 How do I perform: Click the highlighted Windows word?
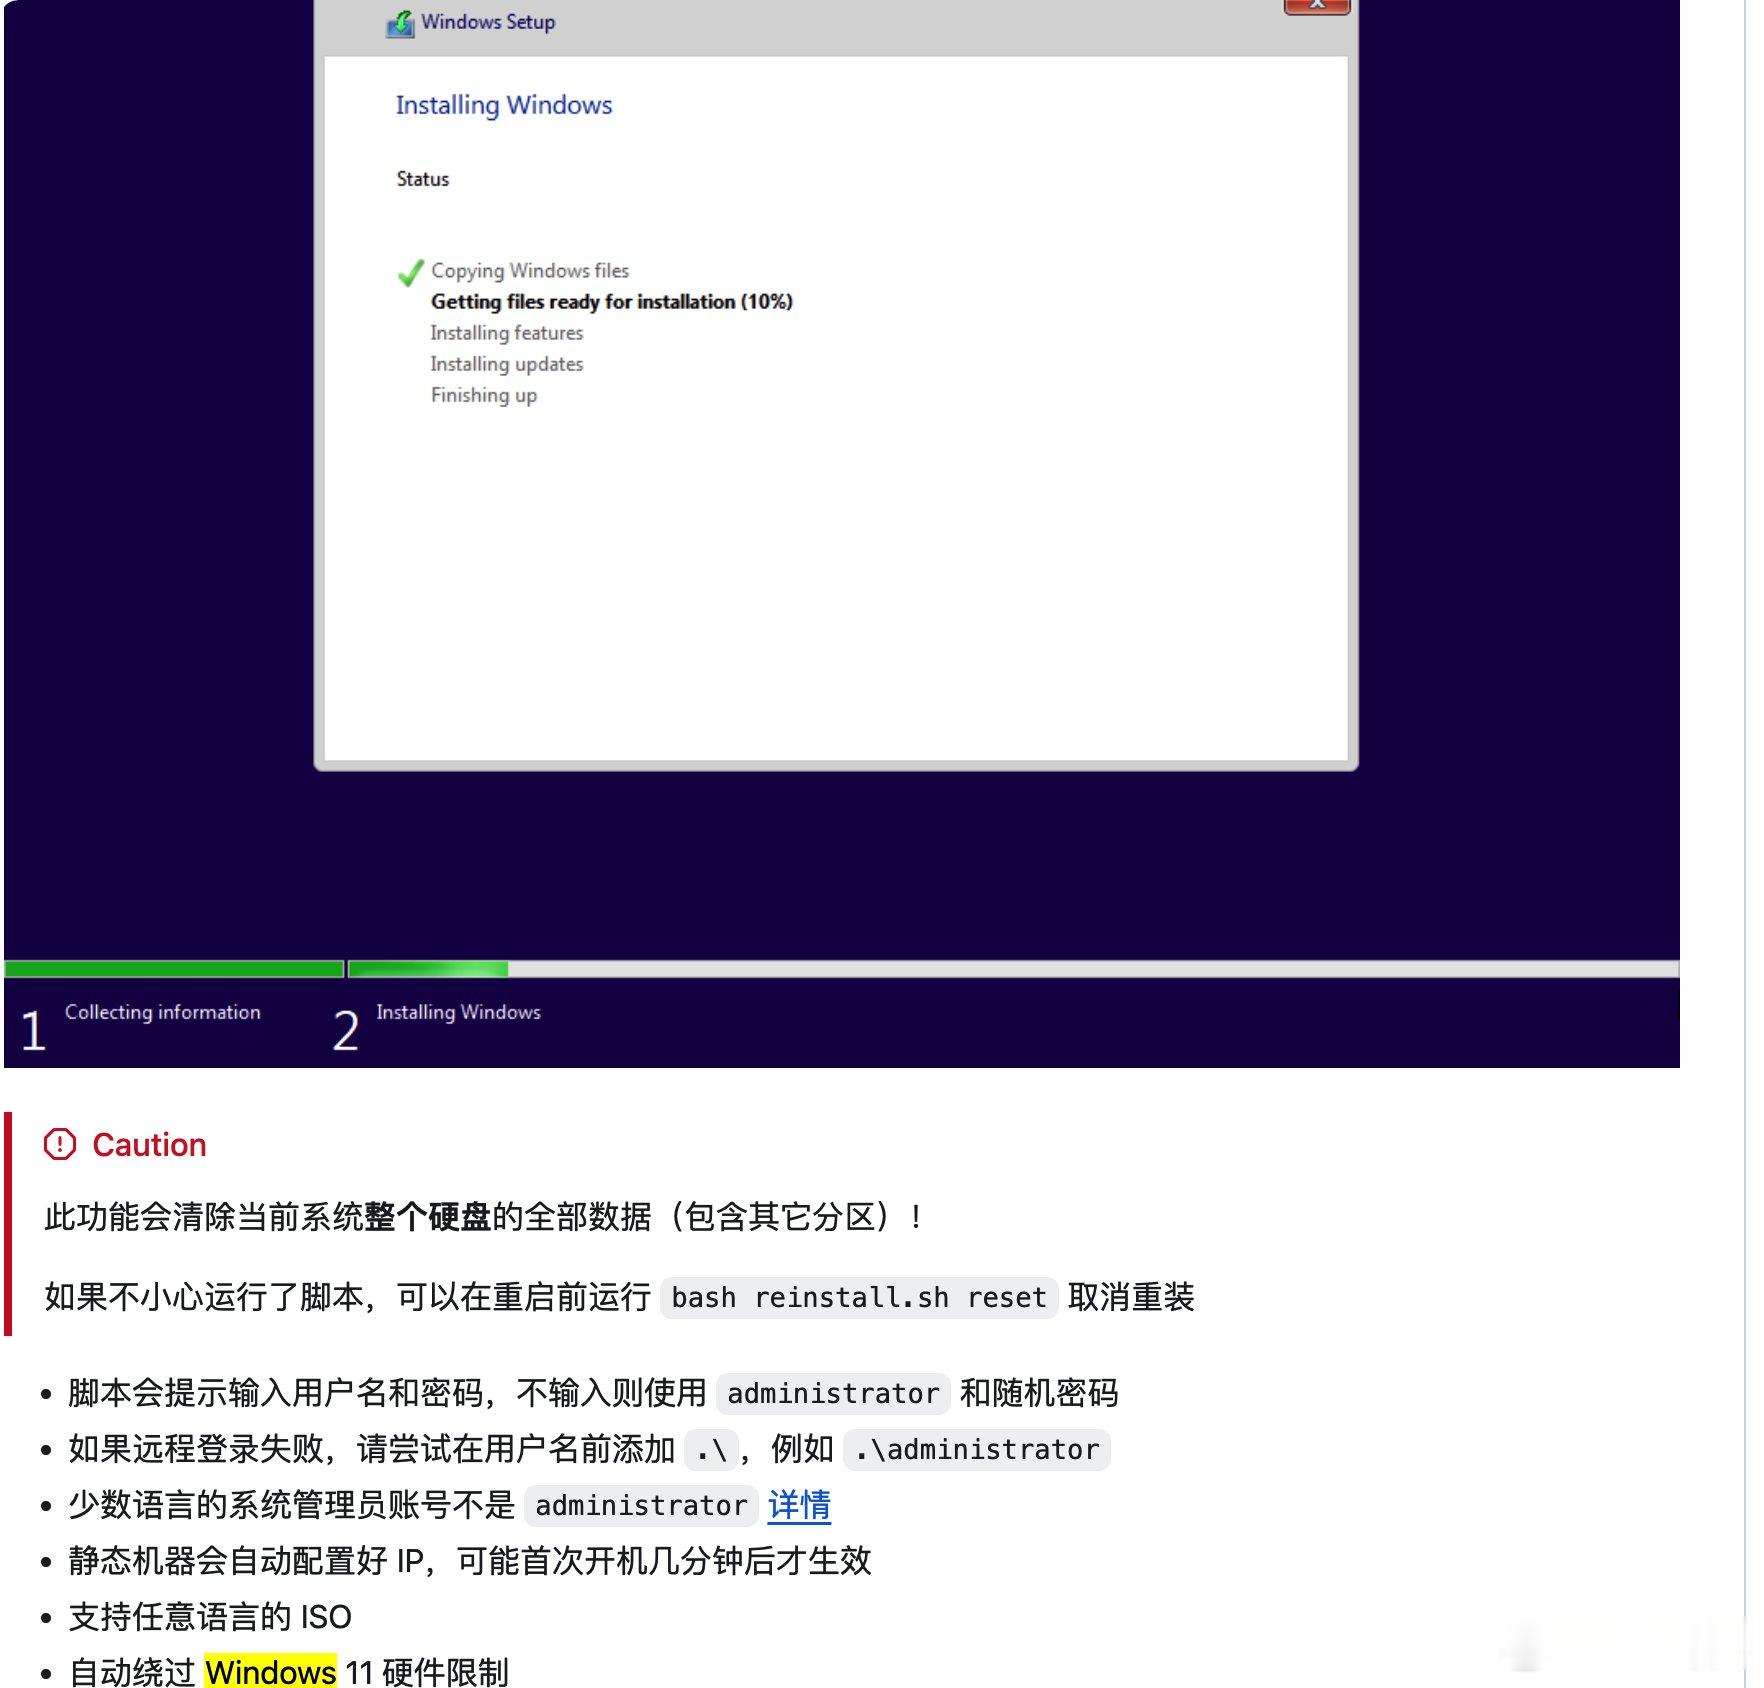pos(270,1671)
